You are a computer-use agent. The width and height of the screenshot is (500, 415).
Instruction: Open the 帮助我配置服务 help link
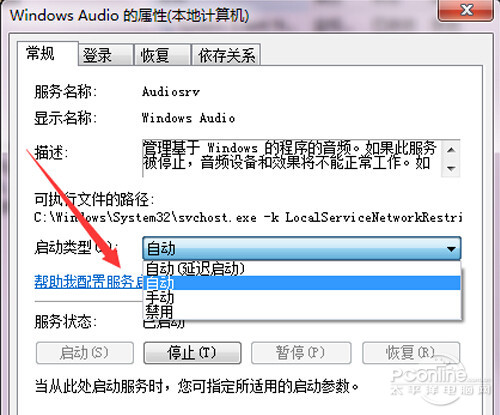pyautogui.click(x=89, y=282)
